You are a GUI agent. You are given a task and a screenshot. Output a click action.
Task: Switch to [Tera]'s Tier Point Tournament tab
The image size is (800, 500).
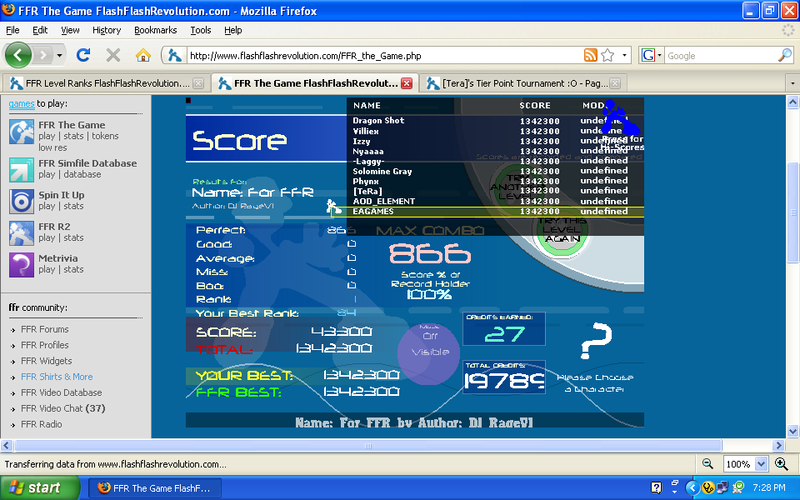[x=520, y=83]
